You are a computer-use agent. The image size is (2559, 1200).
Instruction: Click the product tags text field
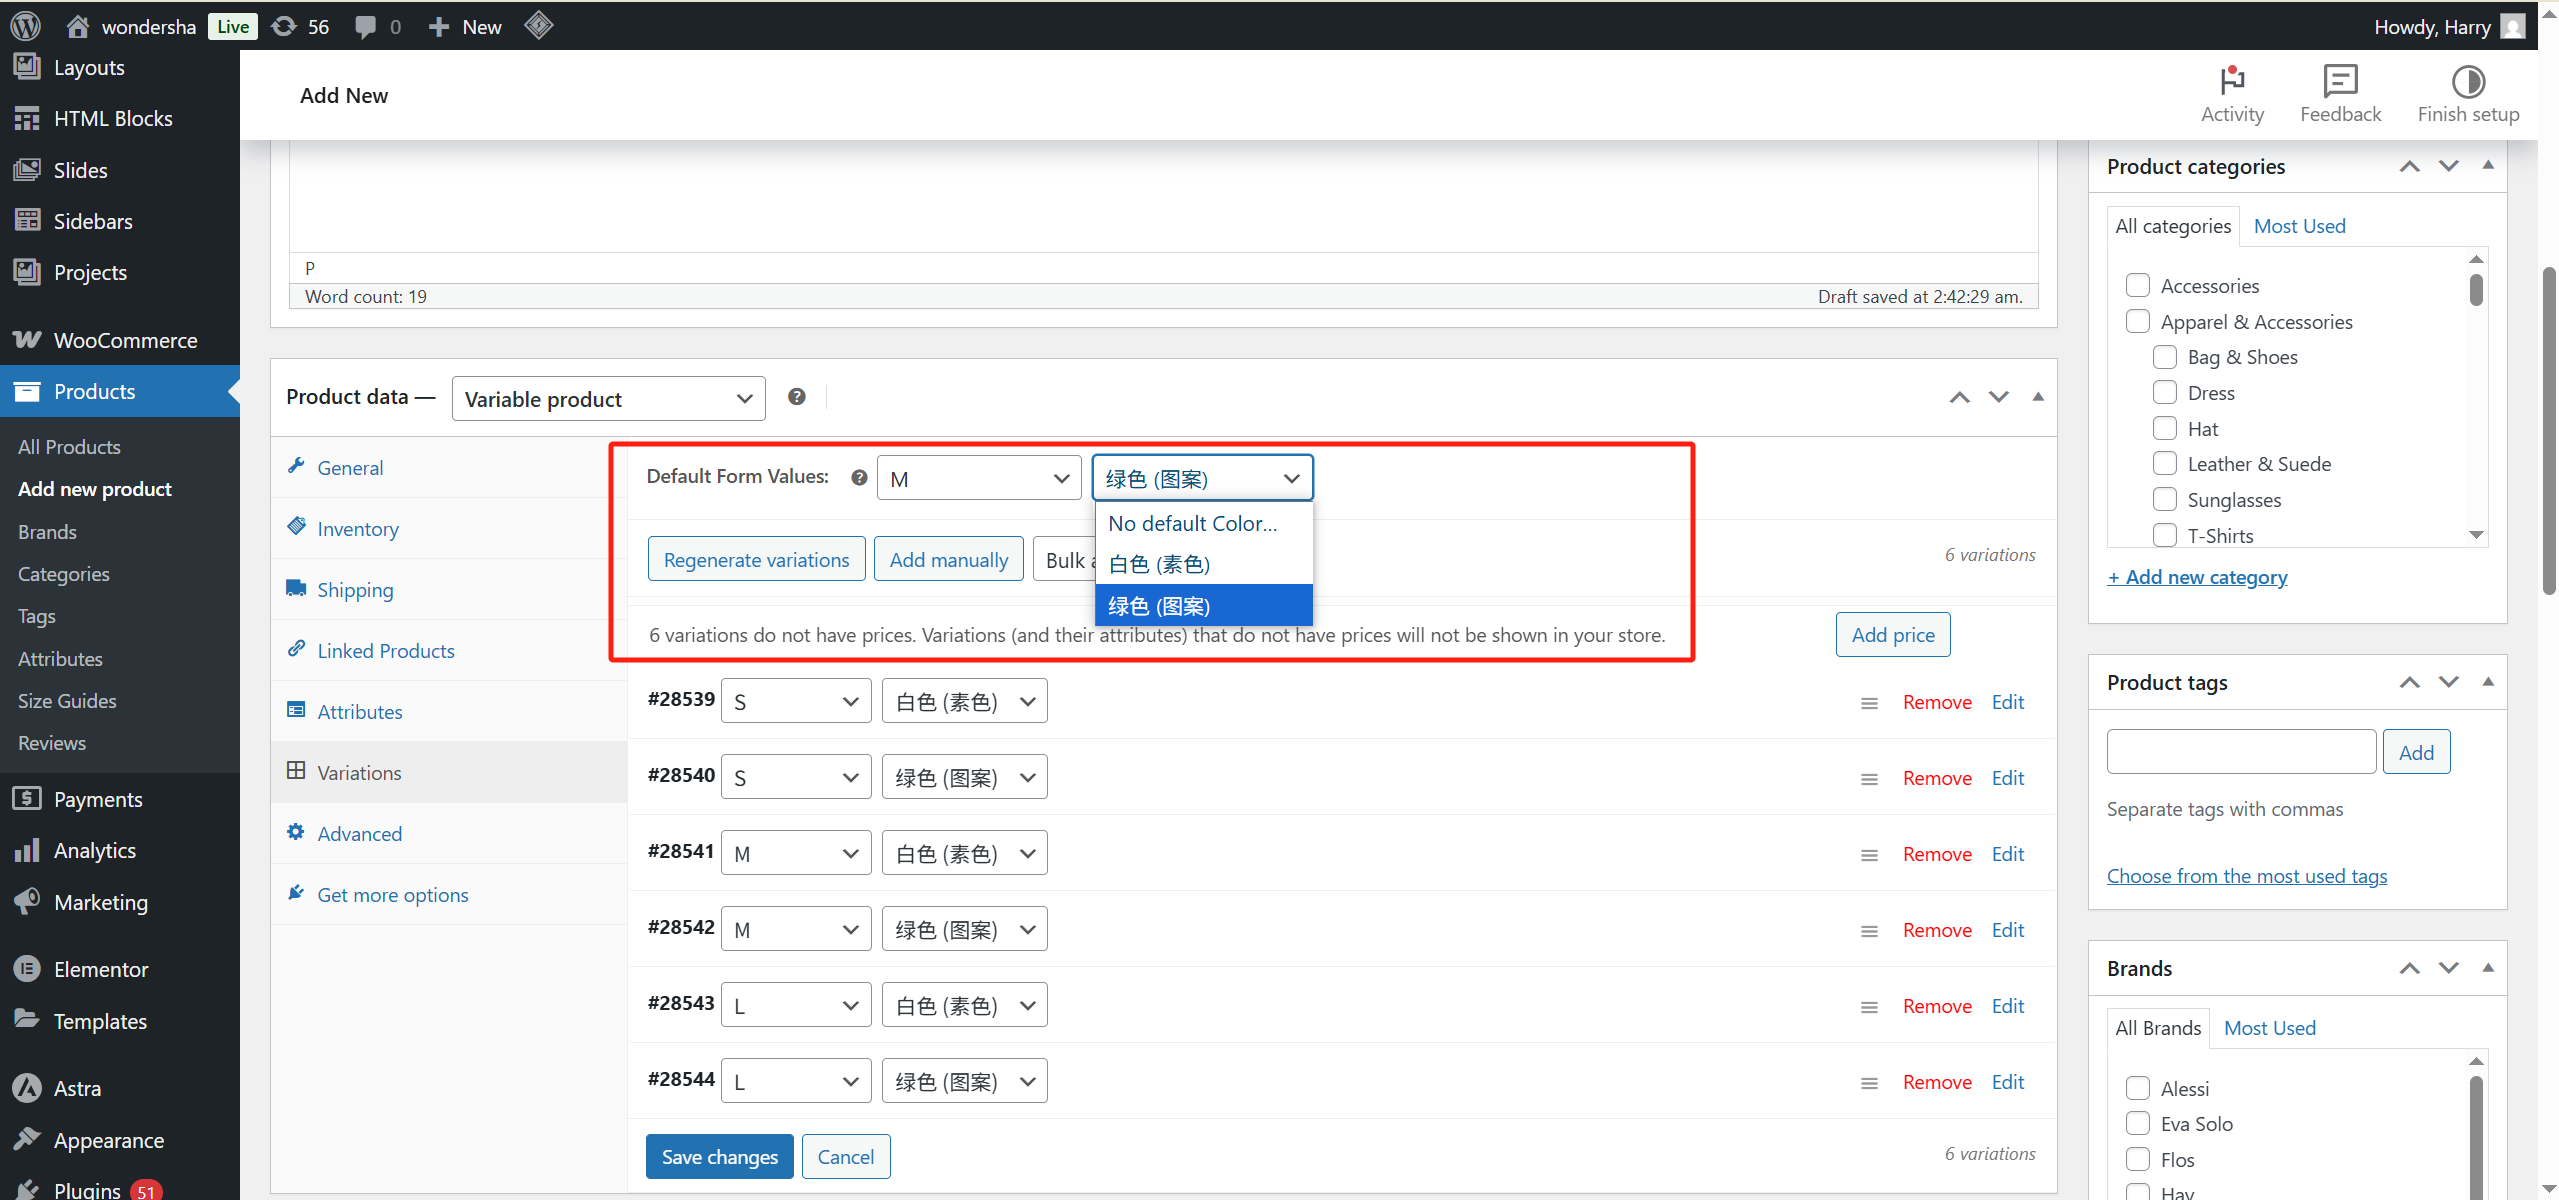click(x=2240, y=752)
